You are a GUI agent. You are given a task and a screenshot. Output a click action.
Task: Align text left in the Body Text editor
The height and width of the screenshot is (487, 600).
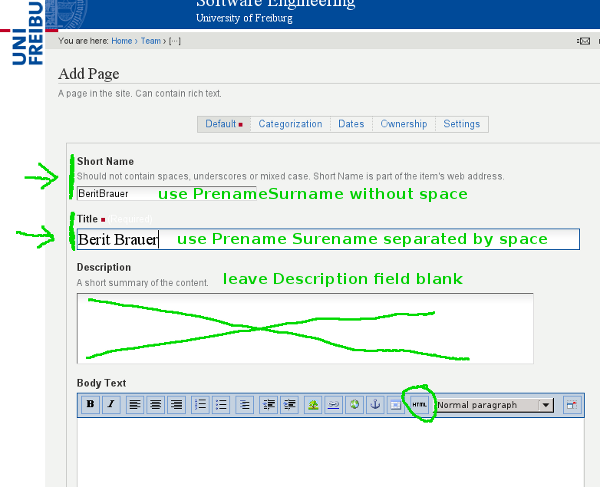coord(134,405)
